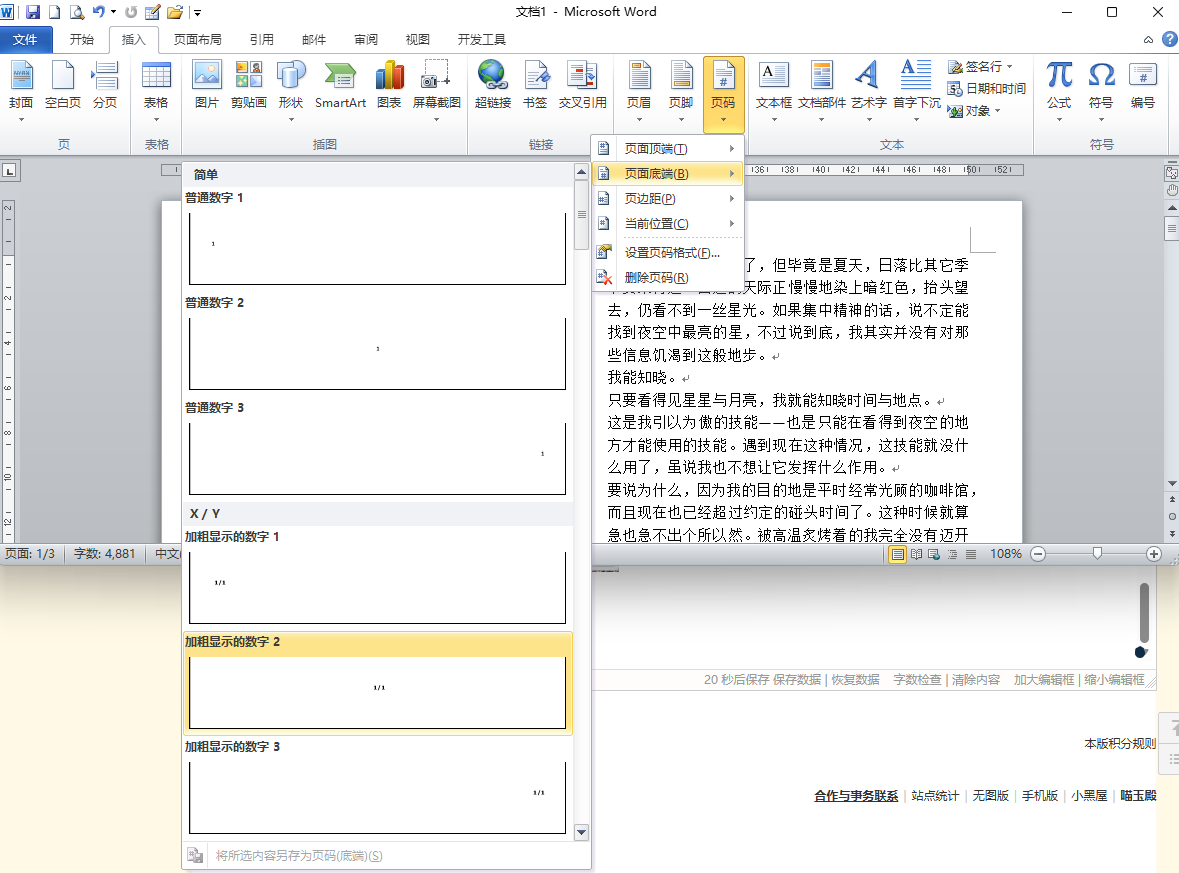1179x873 pixels.
Task: Insert date and time (日期和时间)
Action: (987, 89)
